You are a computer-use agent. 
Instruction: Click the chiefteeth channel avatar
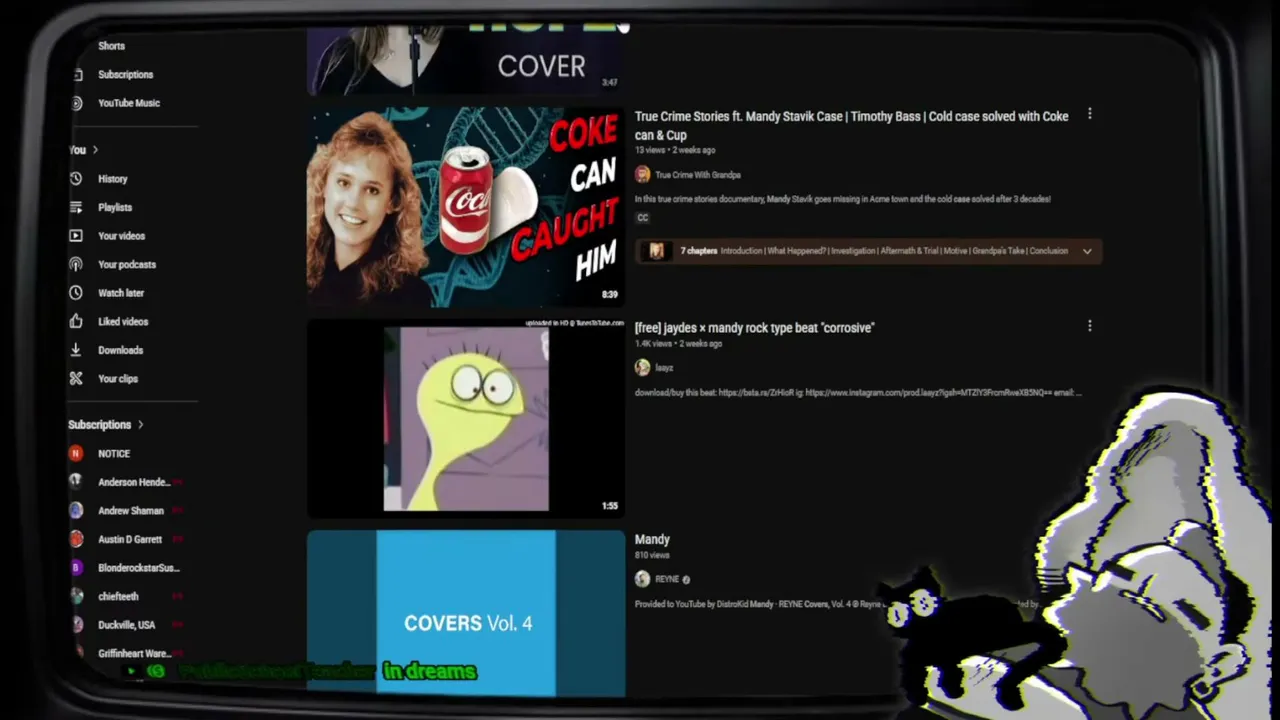pyautogui.click(x=76, y=596)
